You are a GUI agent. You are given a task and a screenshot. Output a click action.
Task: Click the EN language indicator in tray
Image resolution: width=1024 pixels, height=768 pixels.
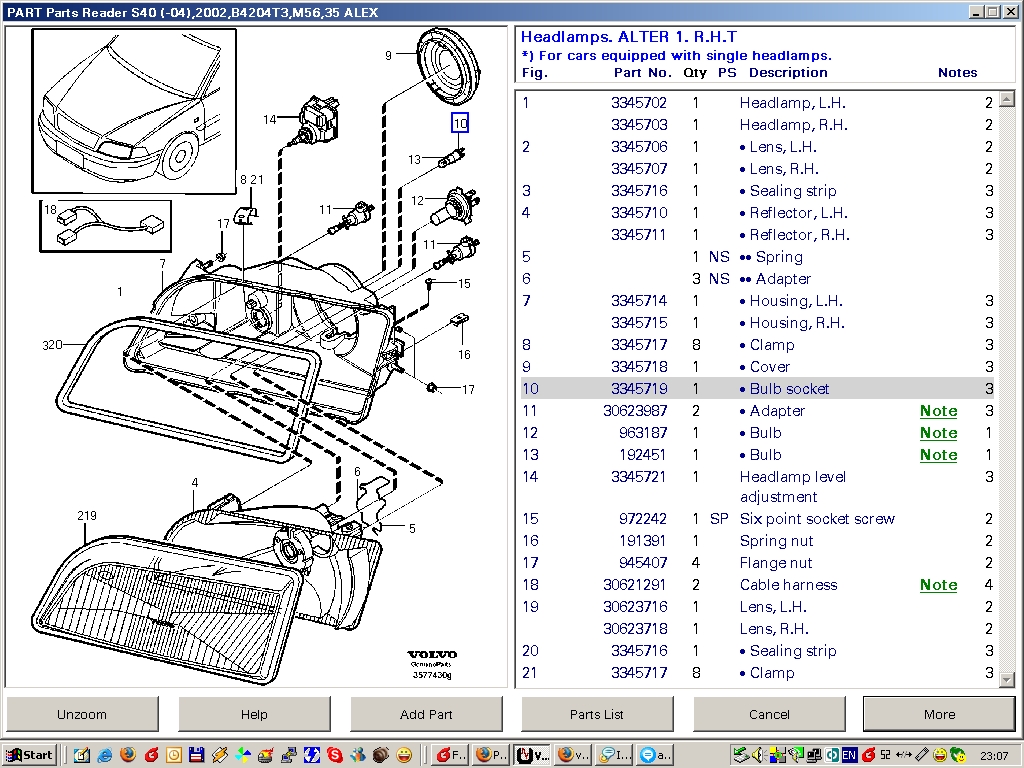849,755
